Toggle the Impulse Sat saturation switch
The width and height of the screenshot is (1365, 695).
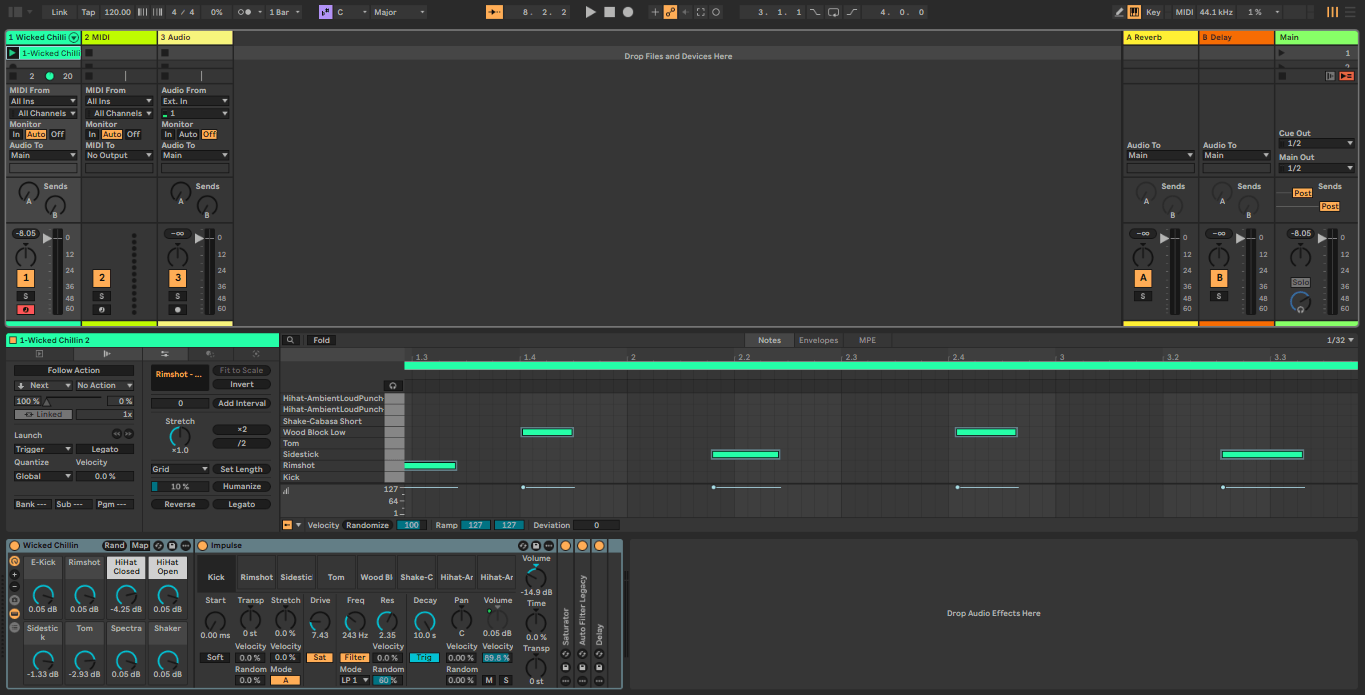click(320, 657)
